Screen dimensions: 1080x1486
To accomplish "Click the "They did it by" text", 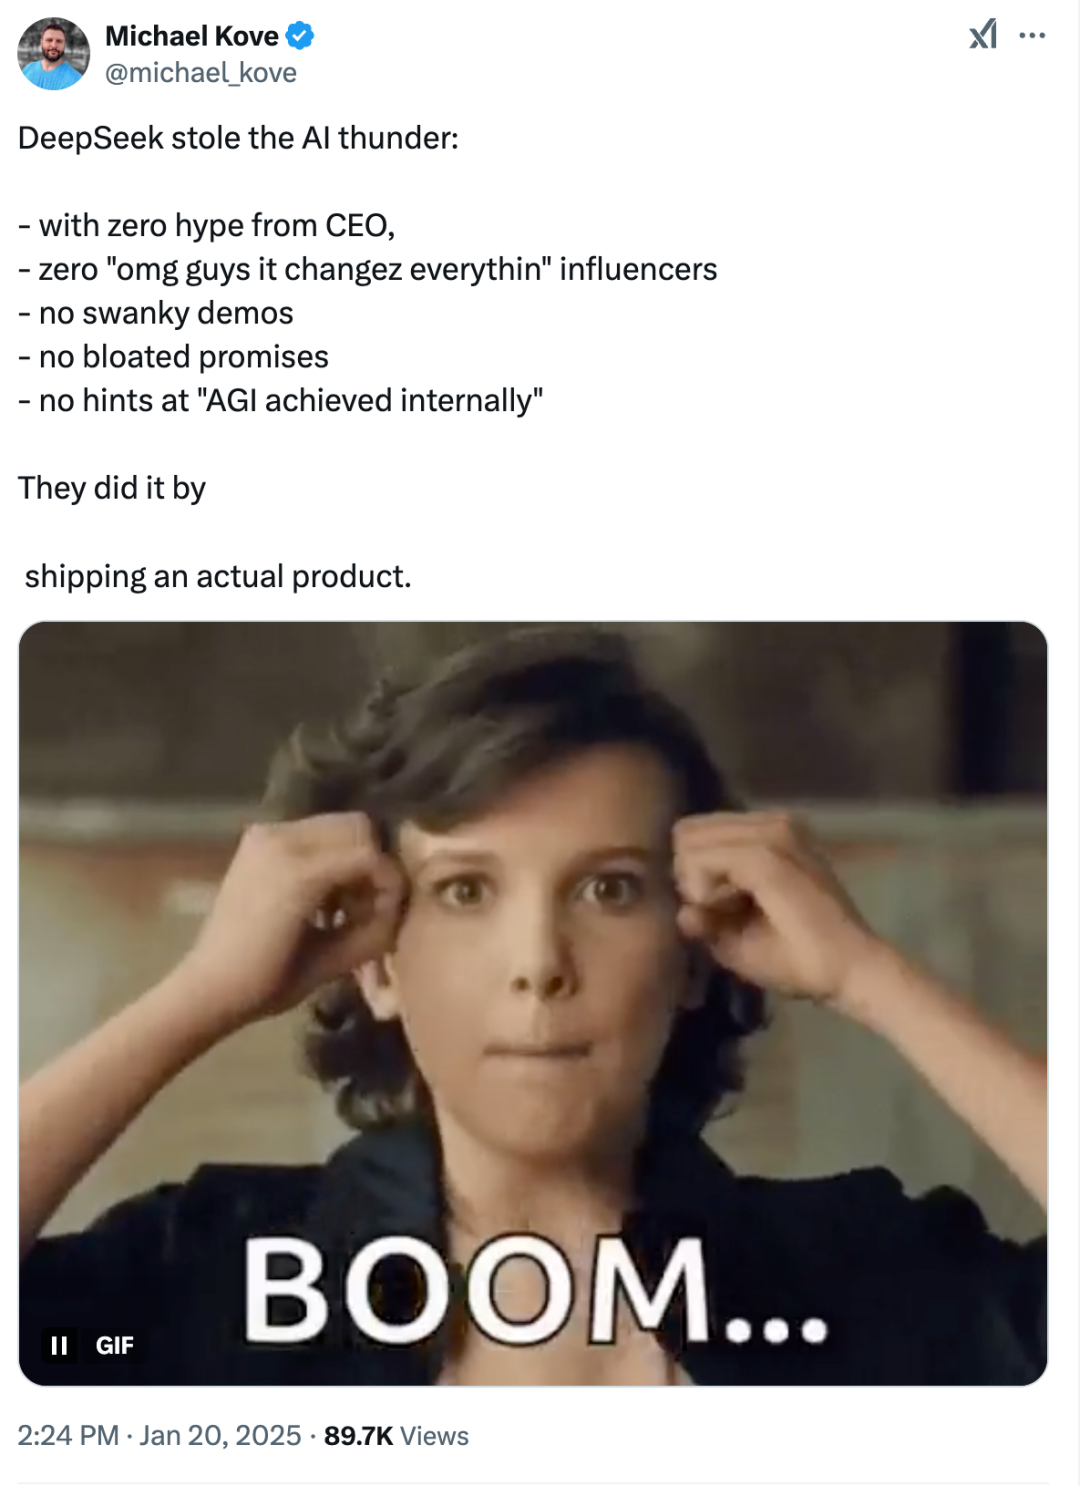I will point(112,488).
